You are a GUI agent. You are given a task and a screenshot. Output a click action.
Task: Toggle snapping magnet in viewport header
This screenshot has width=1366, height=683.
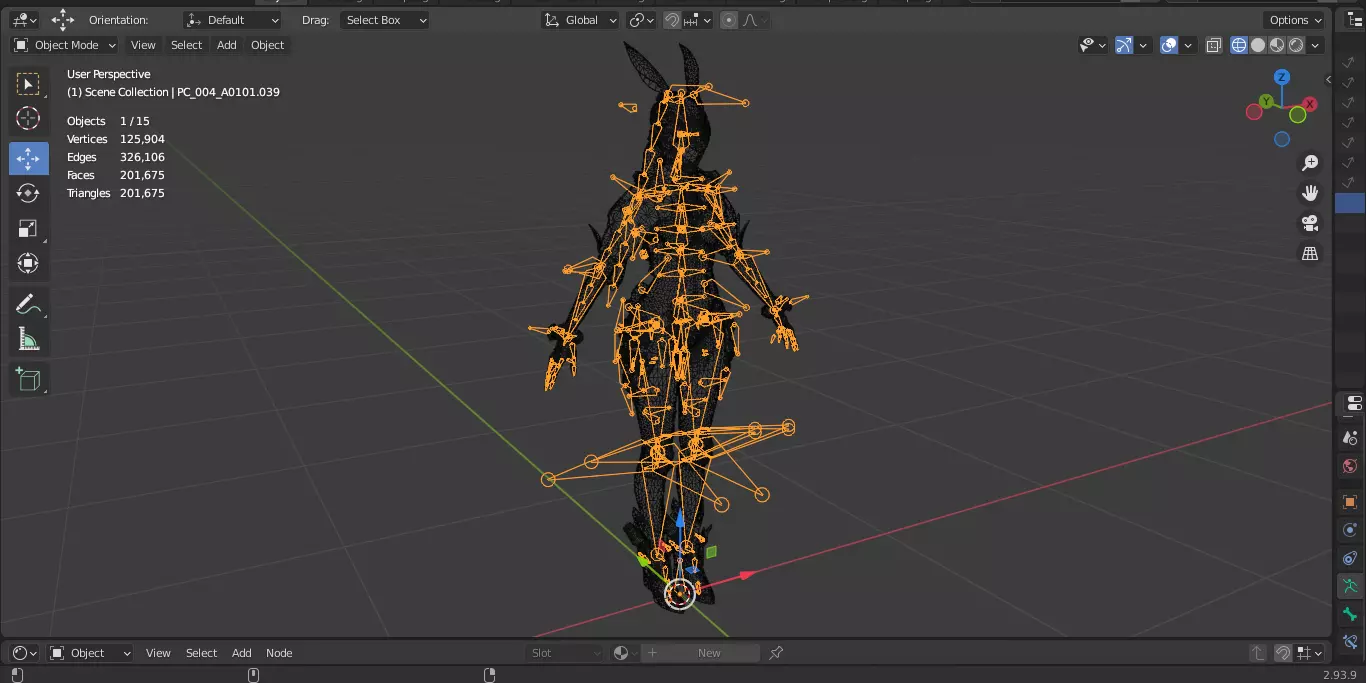point(673,20)
